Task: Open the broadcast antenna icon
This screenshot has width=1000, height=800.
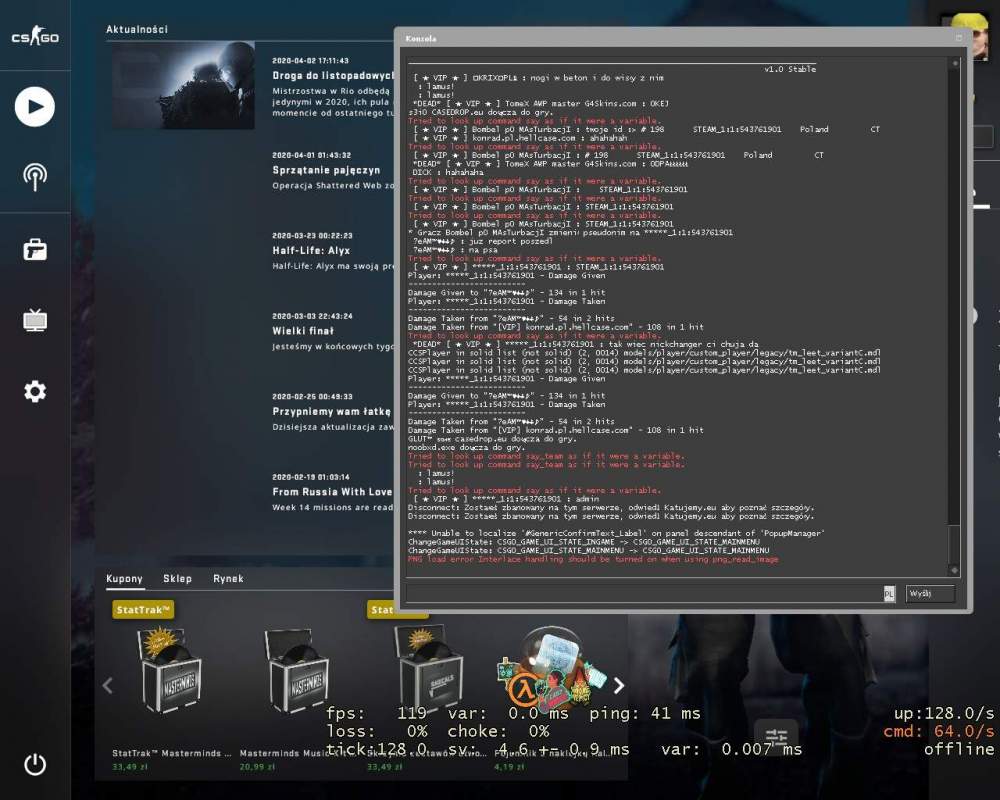Action: [x=35, y=177]
